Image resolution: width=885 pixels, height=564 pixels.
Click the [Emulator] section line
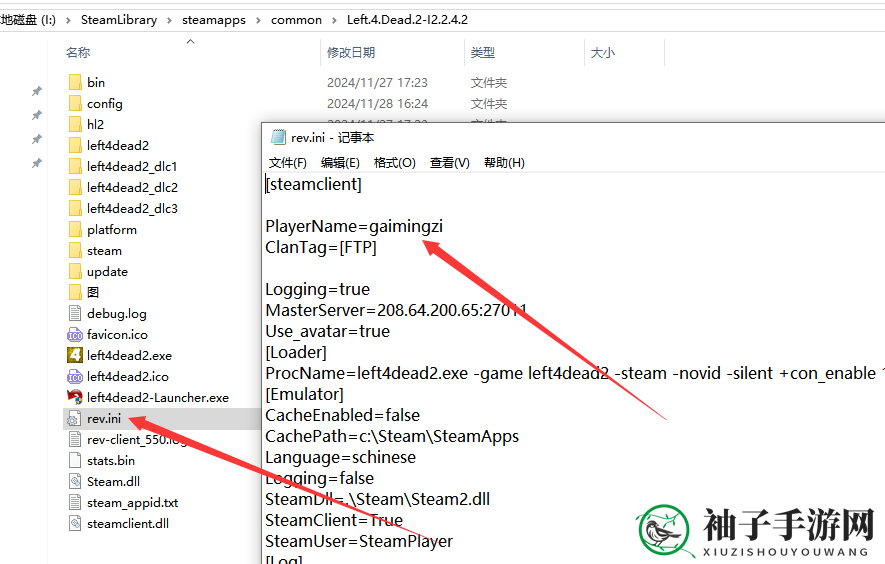click(304, 394)
